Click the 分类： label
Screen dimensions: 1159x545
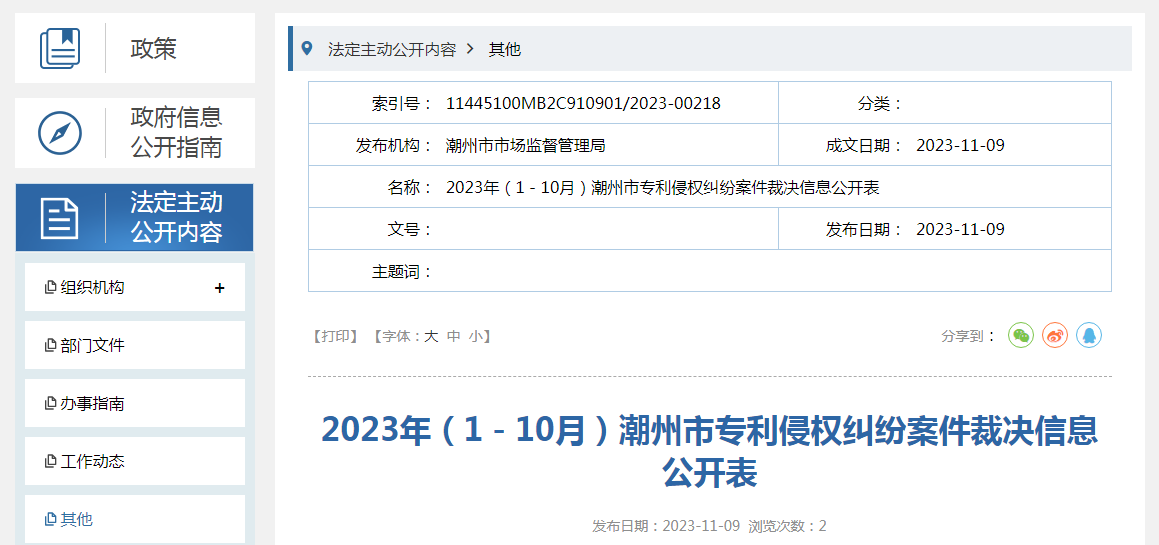pos(880,104)
